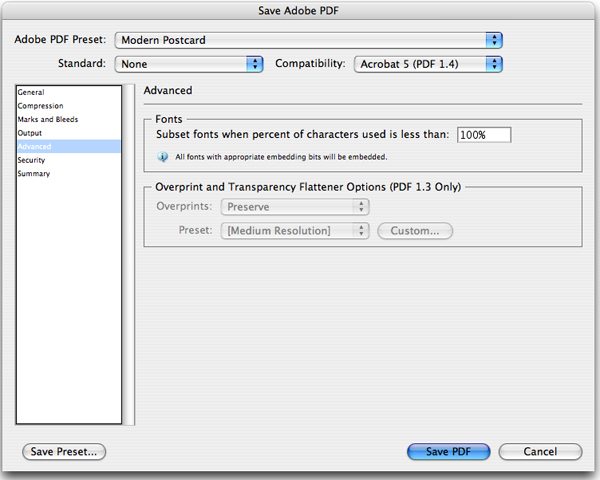The image size is (600, 480).
Task: Click the fonts embedding information text
Action: pos(281,157)
